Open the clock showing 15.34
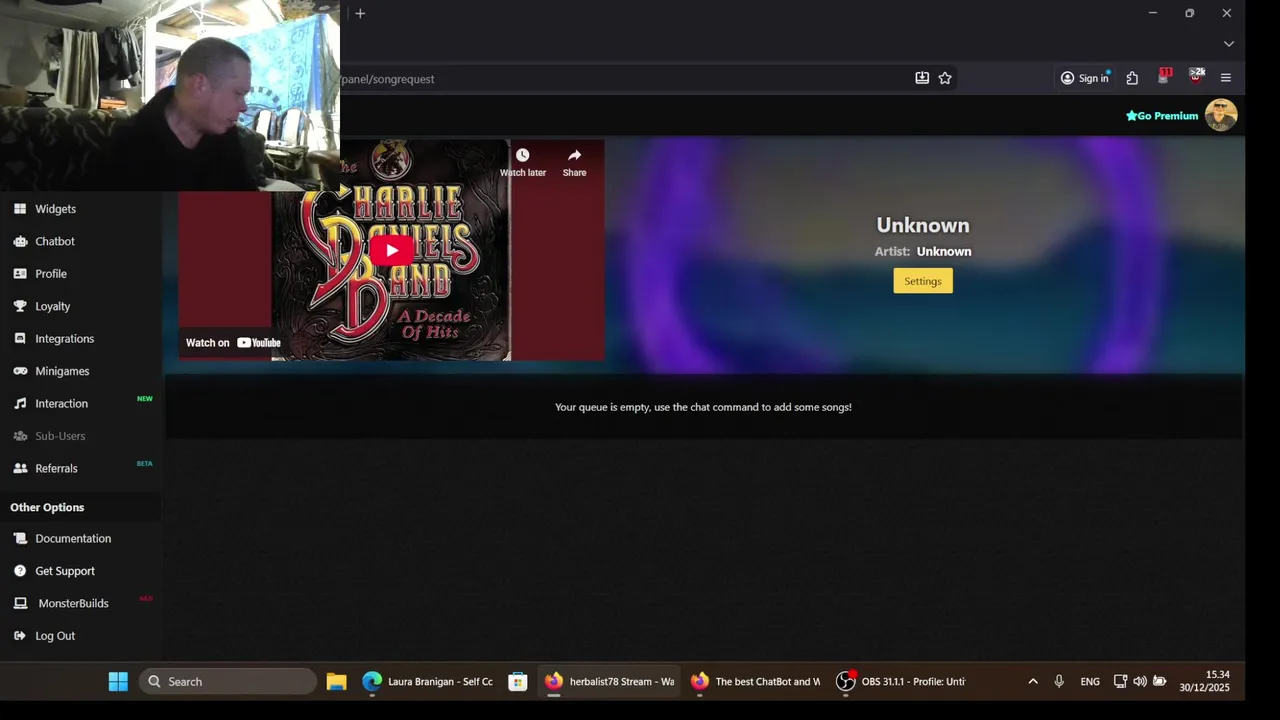Screen dimensions: 1280x720 tap(1204, 682)
